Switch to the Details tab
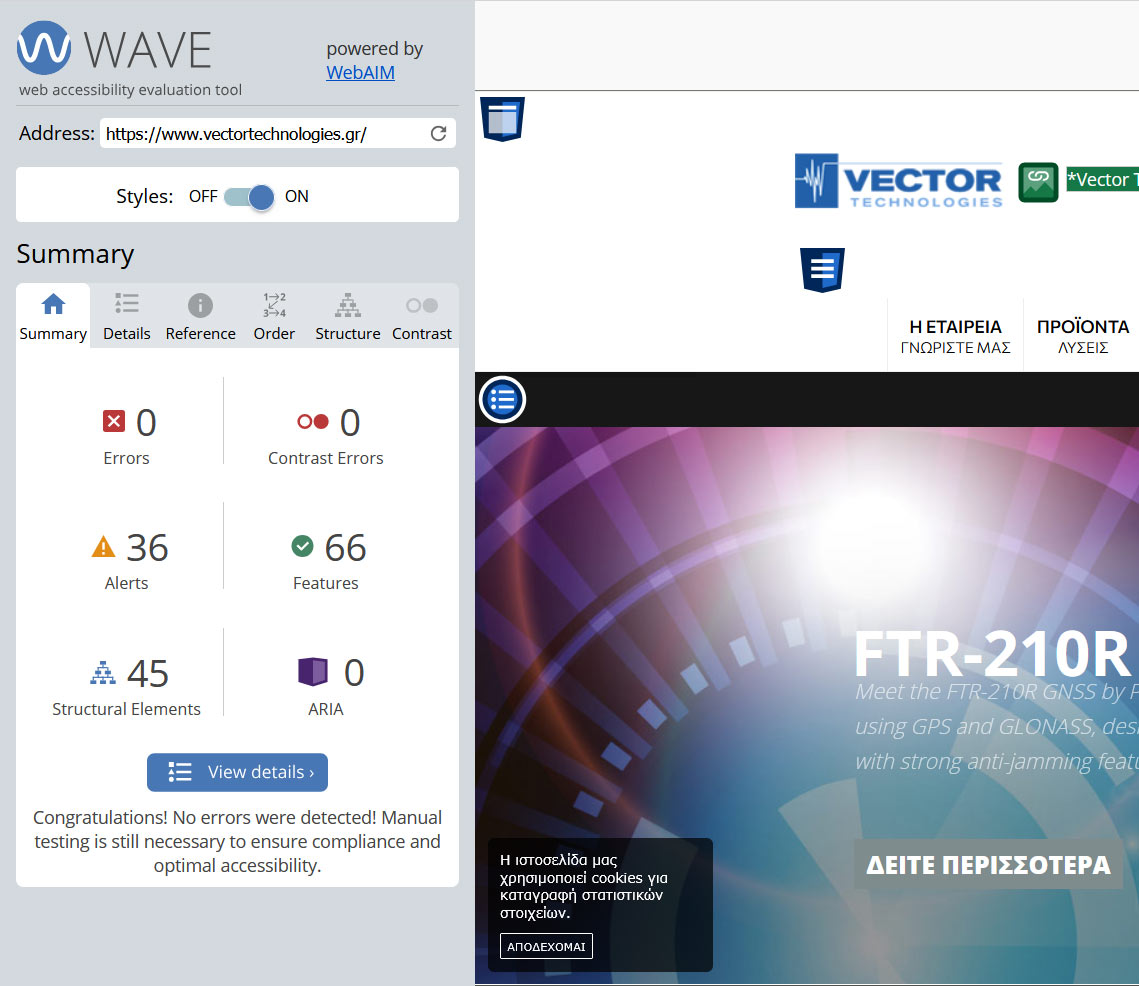Screen dimensions: 1139x986 (x=126, y=316)
